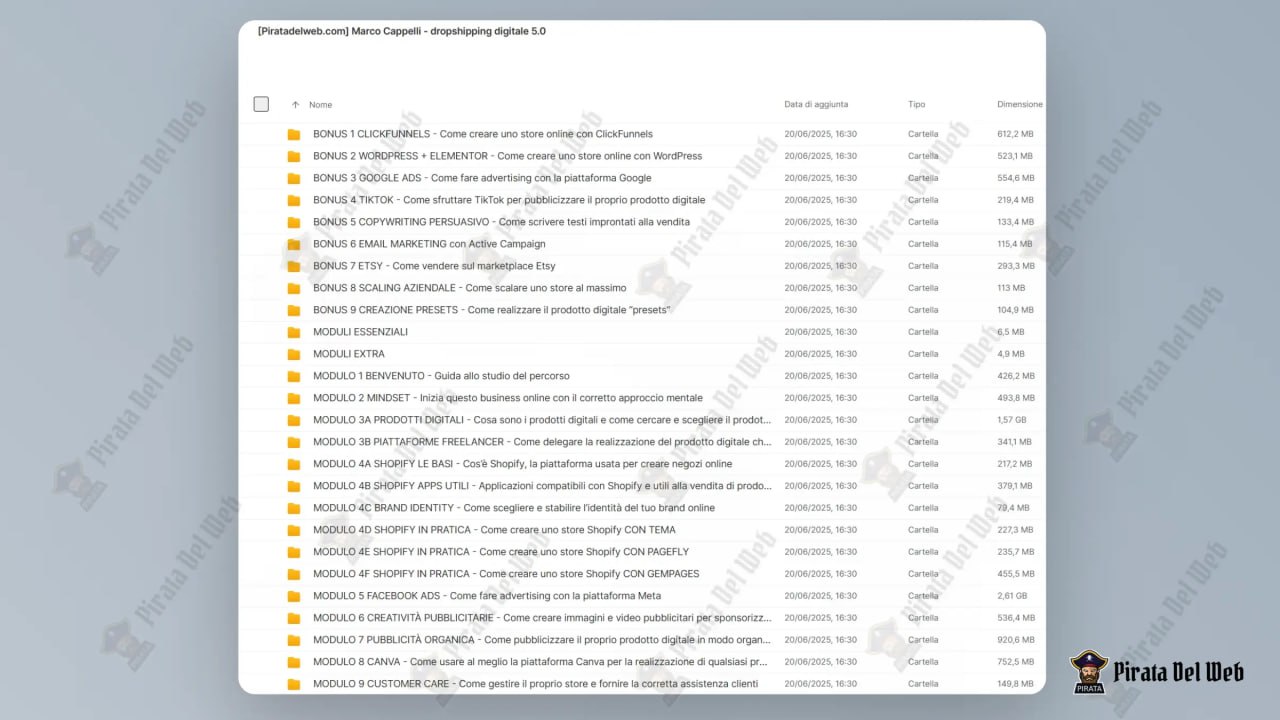Sort by the Tipo column header
1280x720 pixels.
click(x=916, y=104)
